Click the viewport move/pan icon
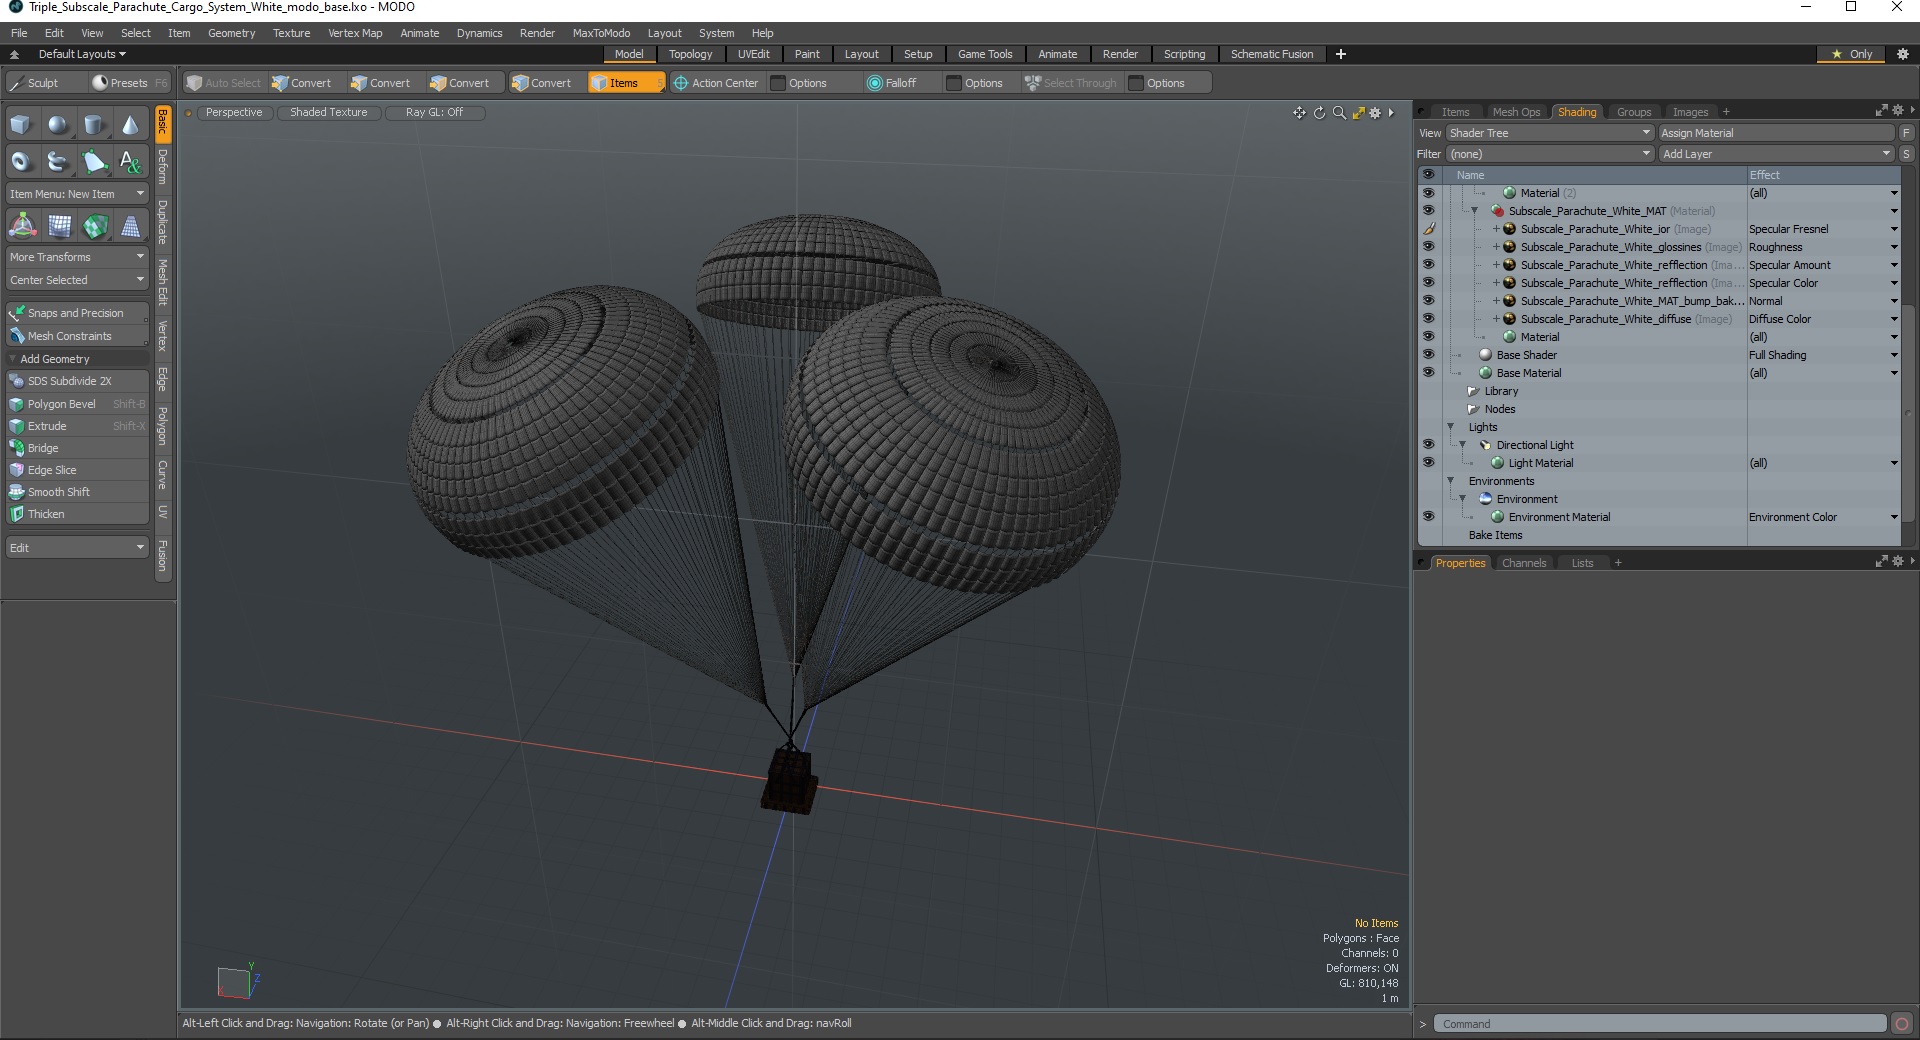 (x=1299, y=113)
